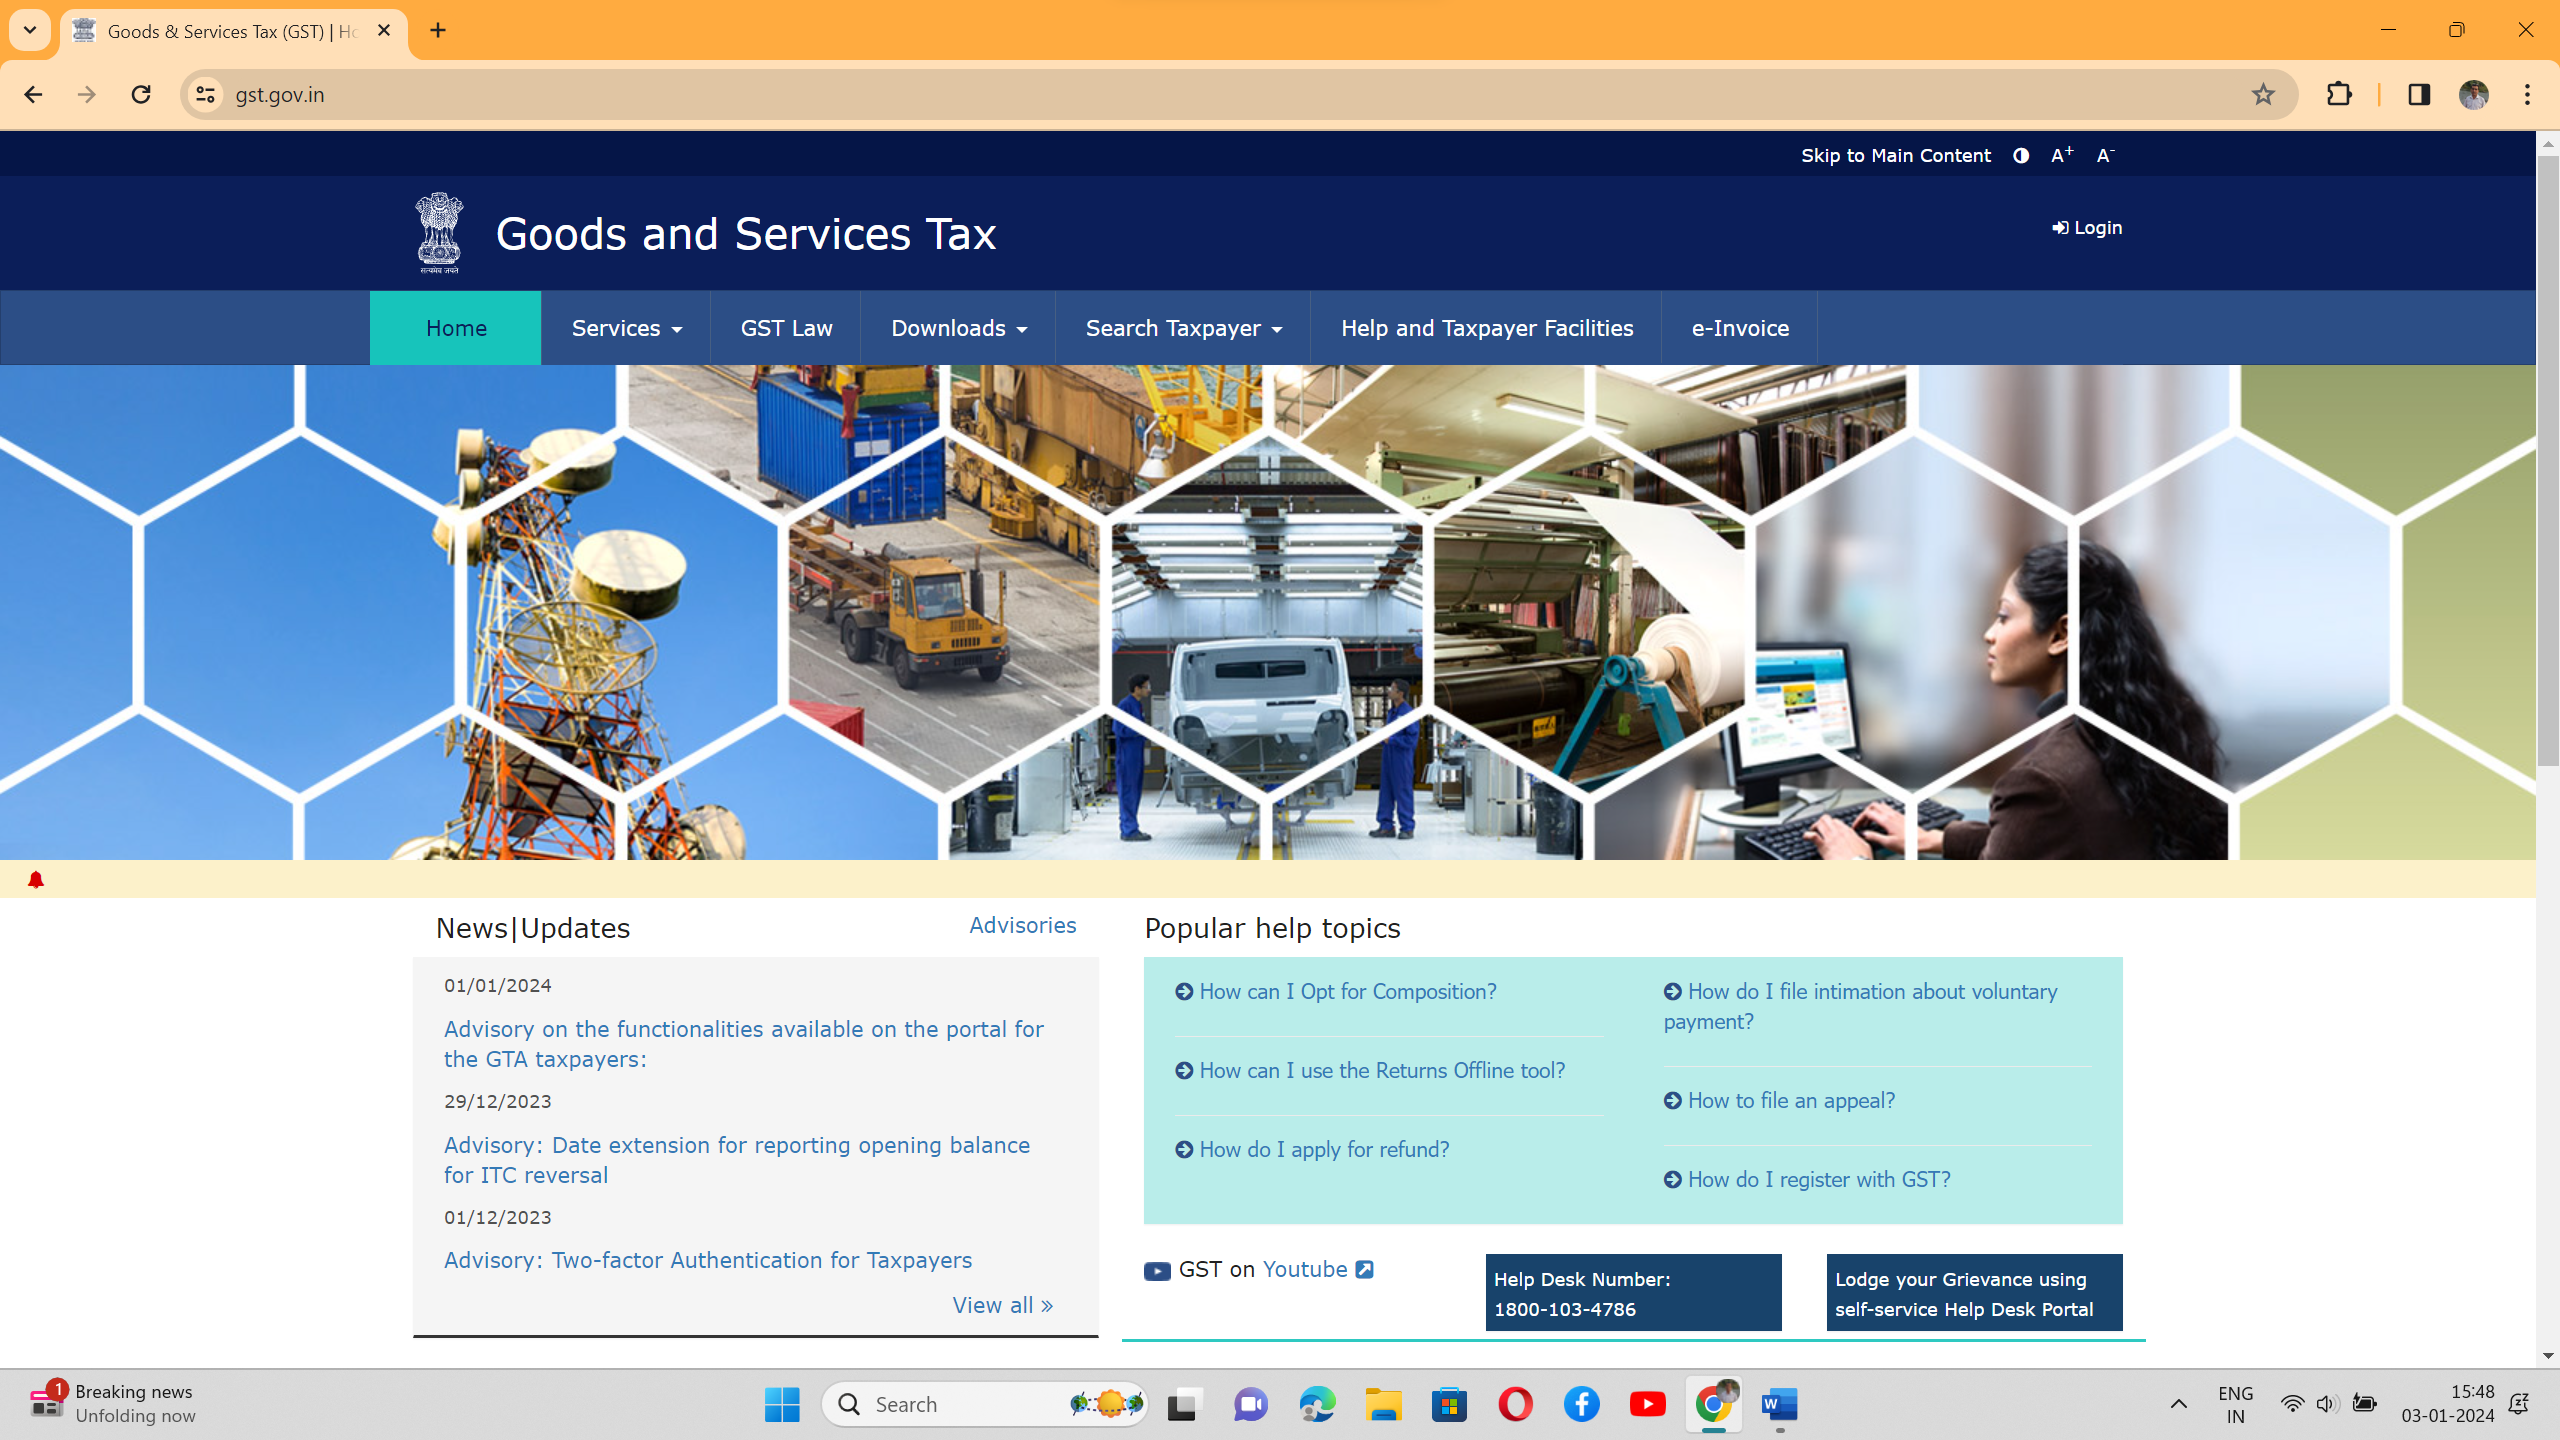The height and width of the screenshot is (1440, 2560).
Task: Go to the e-Invoice menu item
Action: pyautogui.click(x=1740, y=328)
